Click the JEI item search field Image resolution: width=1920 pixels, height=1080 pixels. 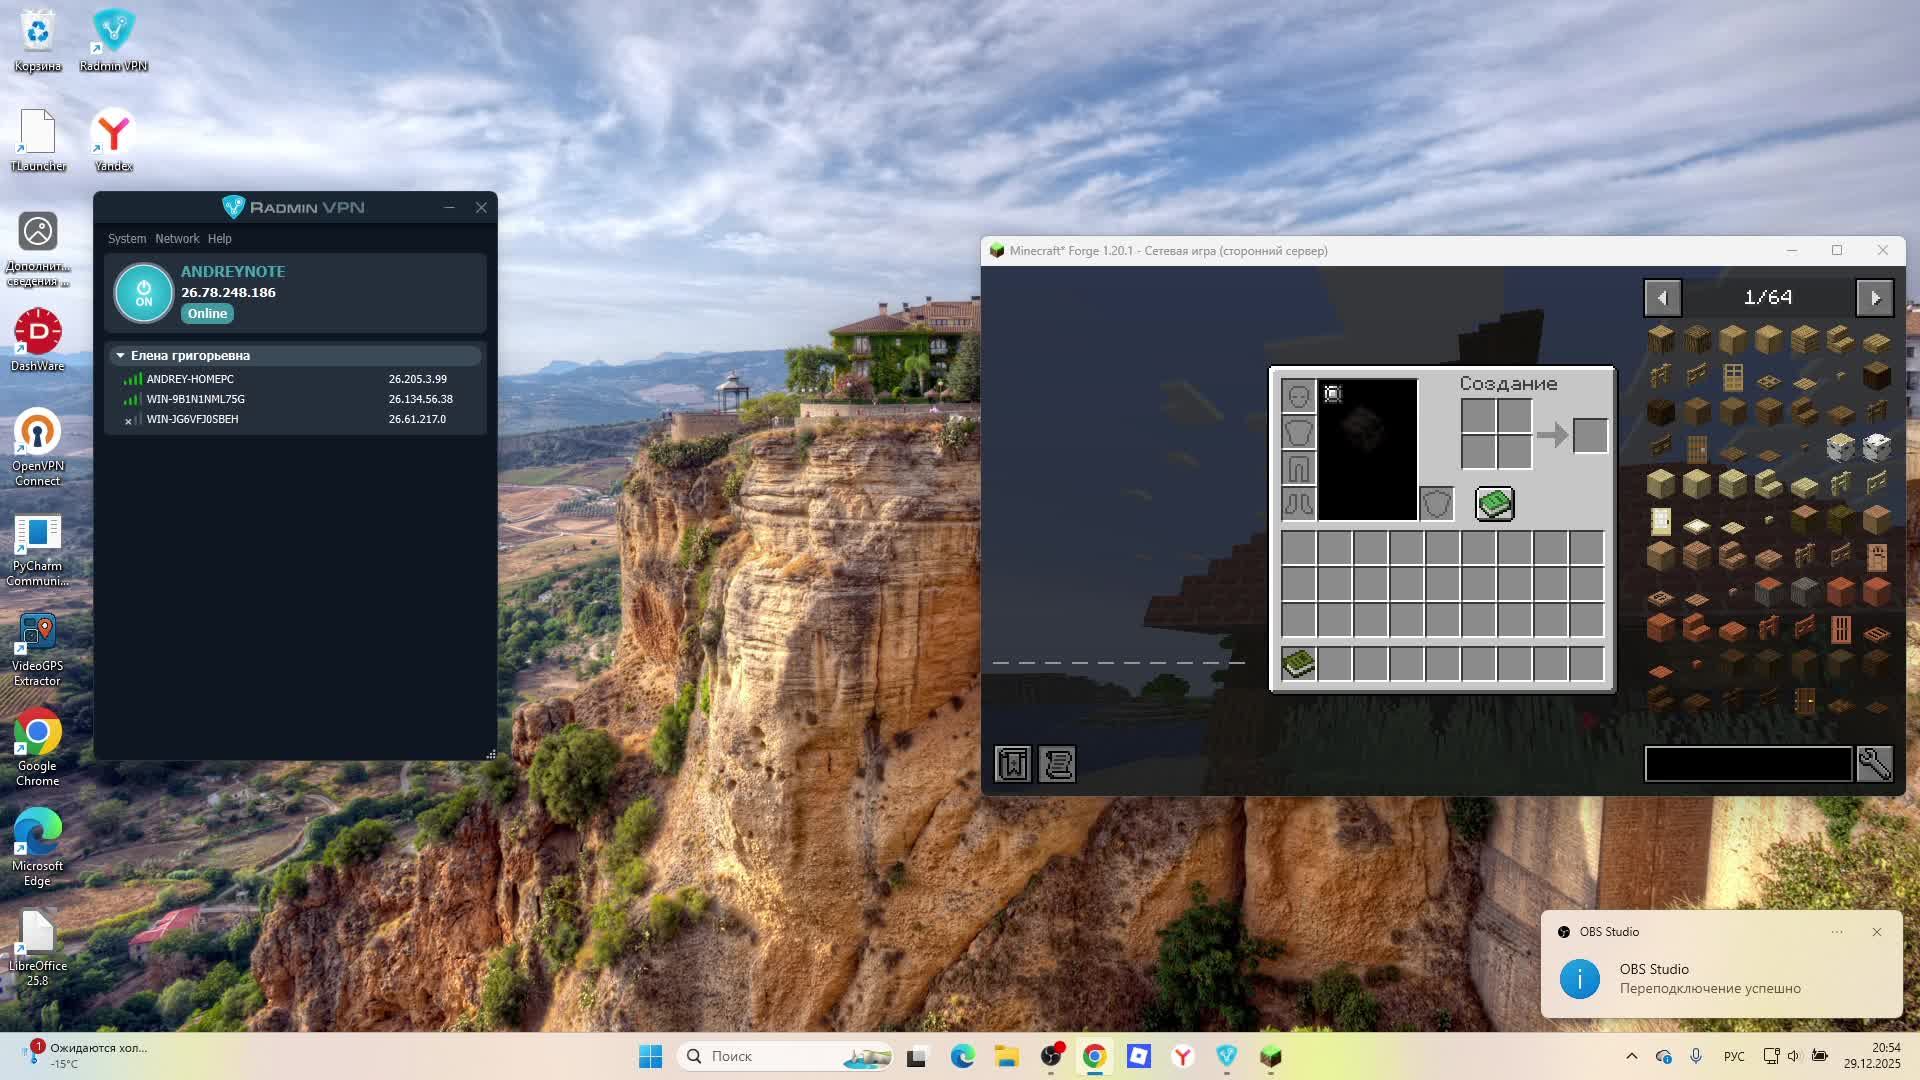1748,765
